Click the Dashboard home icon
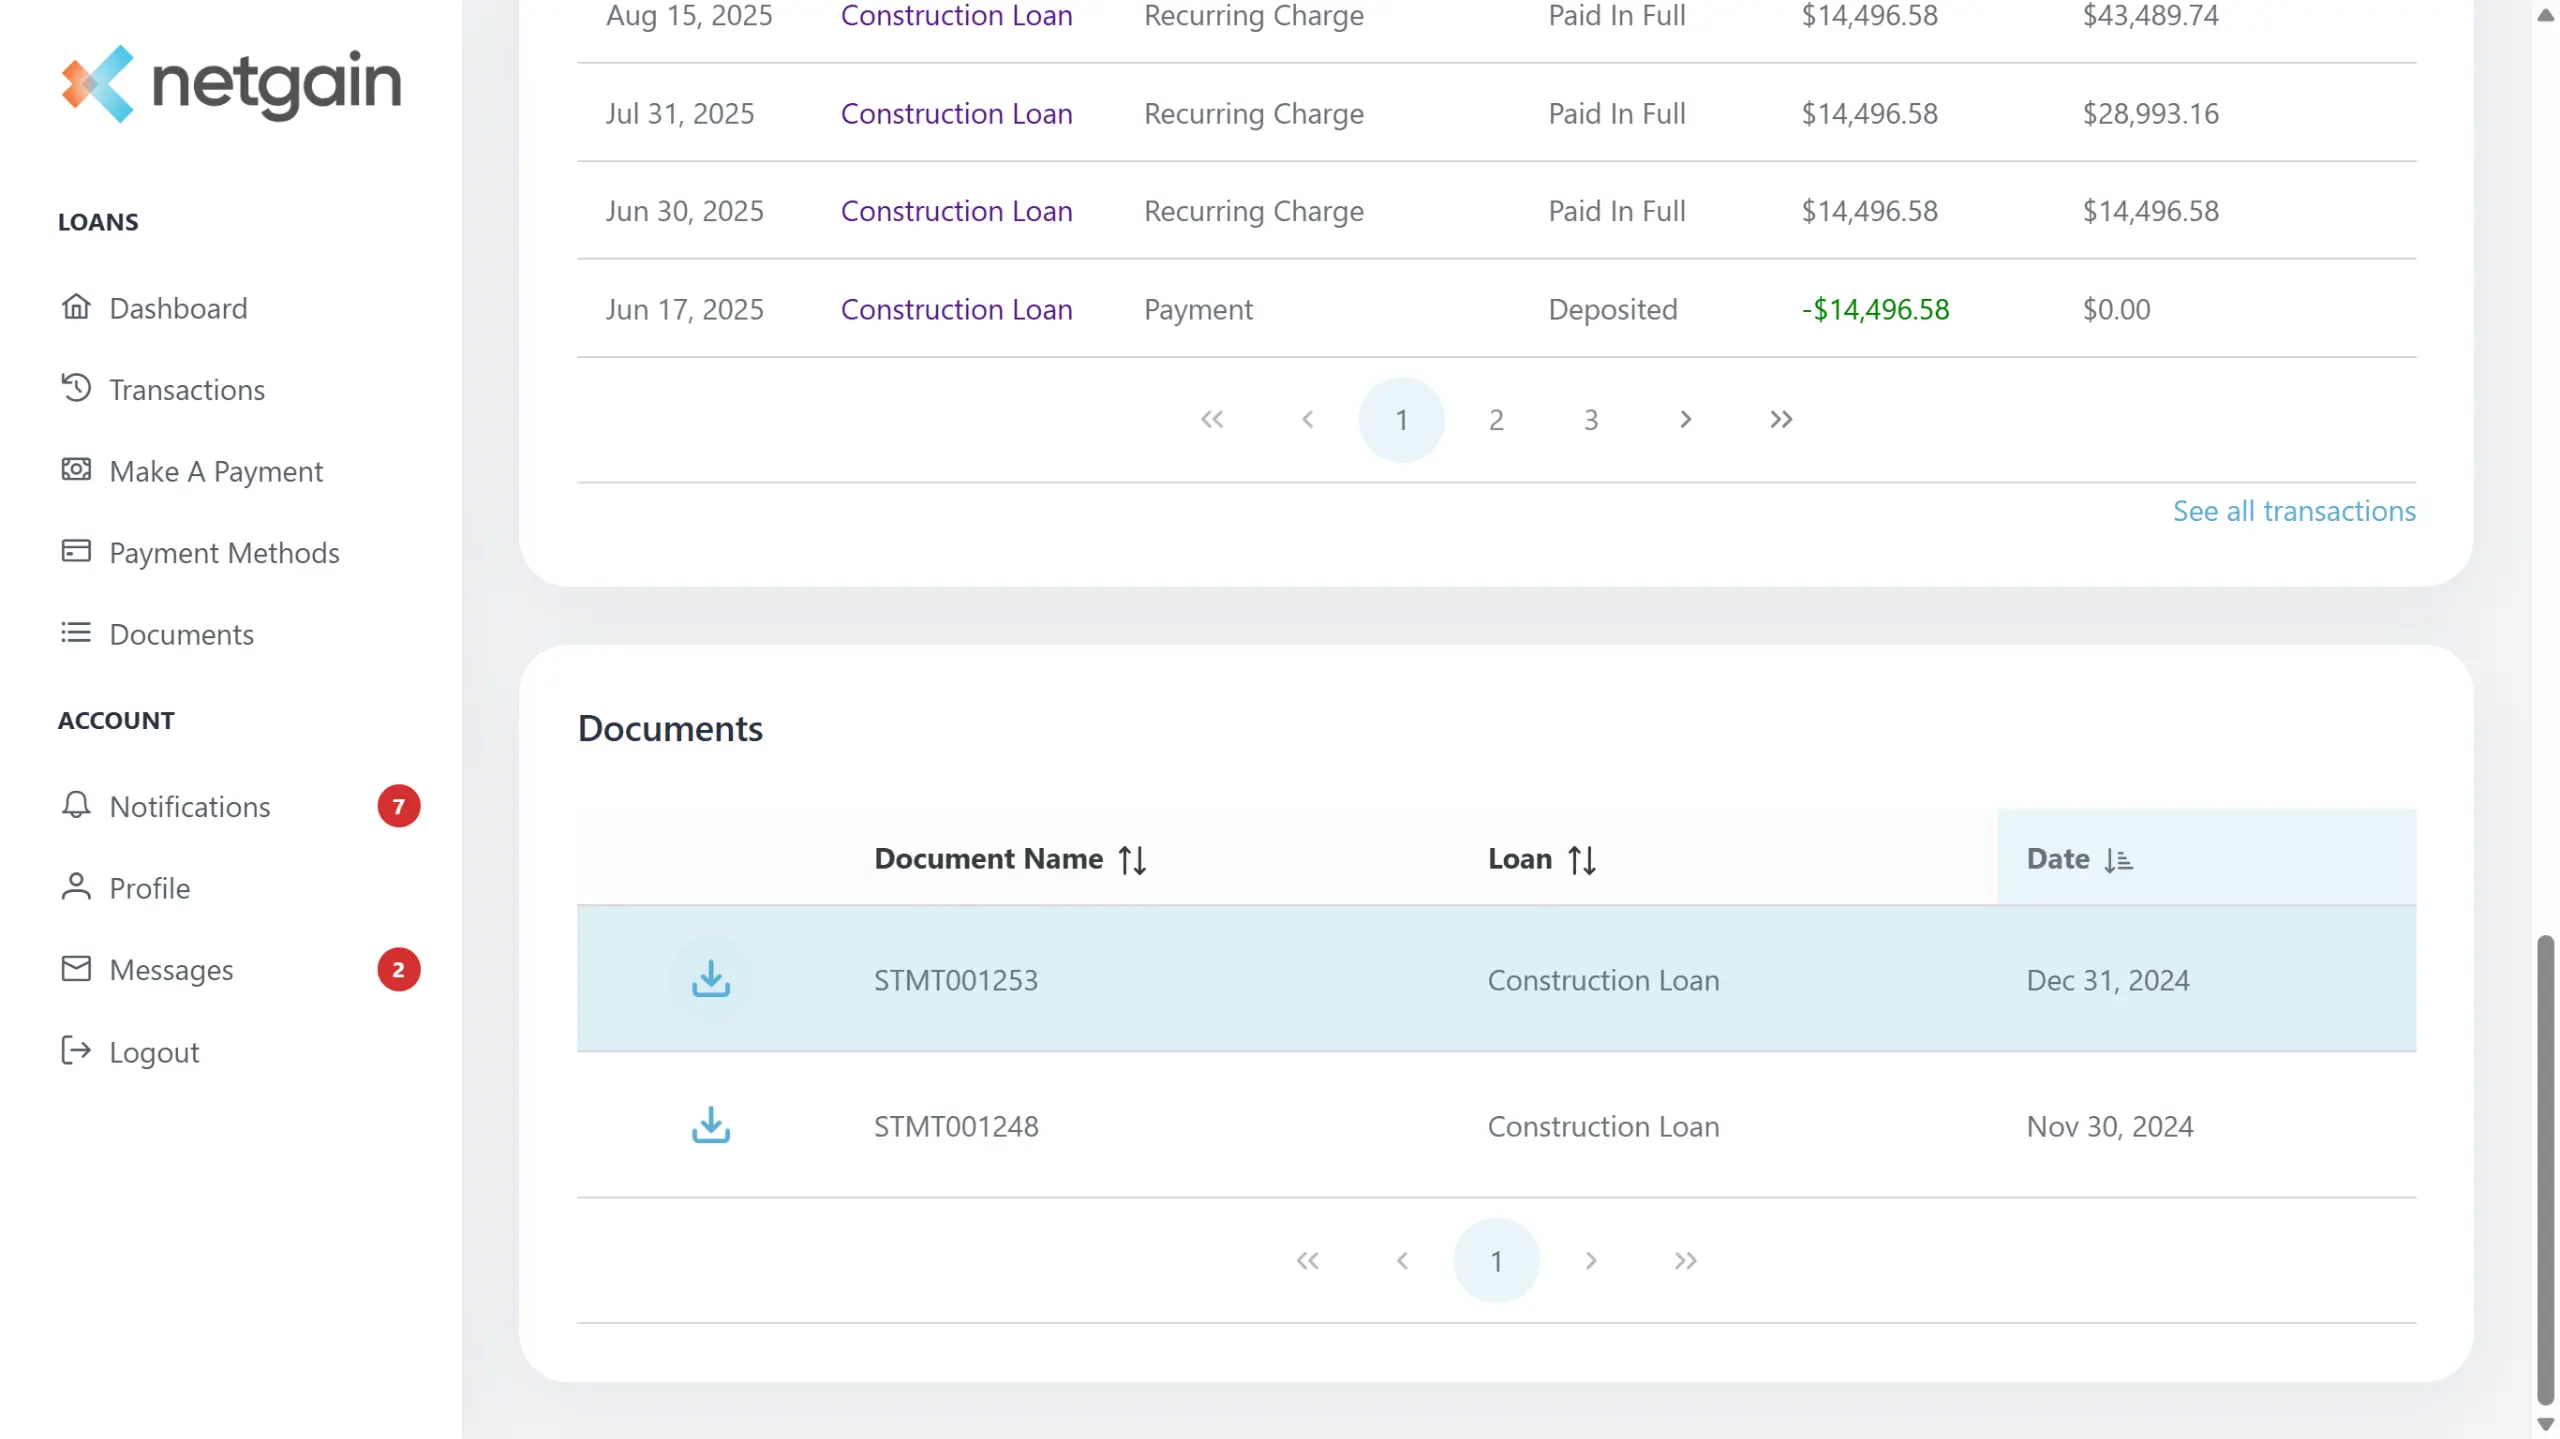The width and height of the screenshot is (2560, 1439). [76, 307]
